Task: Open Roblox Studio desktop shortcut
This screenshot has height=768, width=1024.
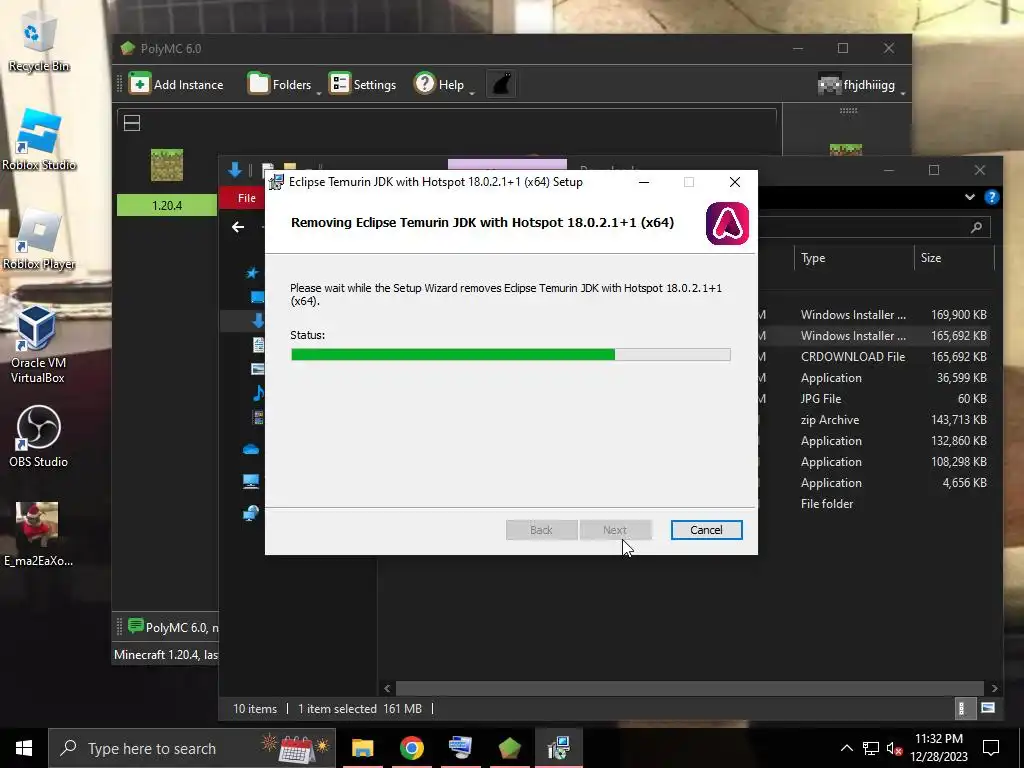Action: (x=39, y=140)
